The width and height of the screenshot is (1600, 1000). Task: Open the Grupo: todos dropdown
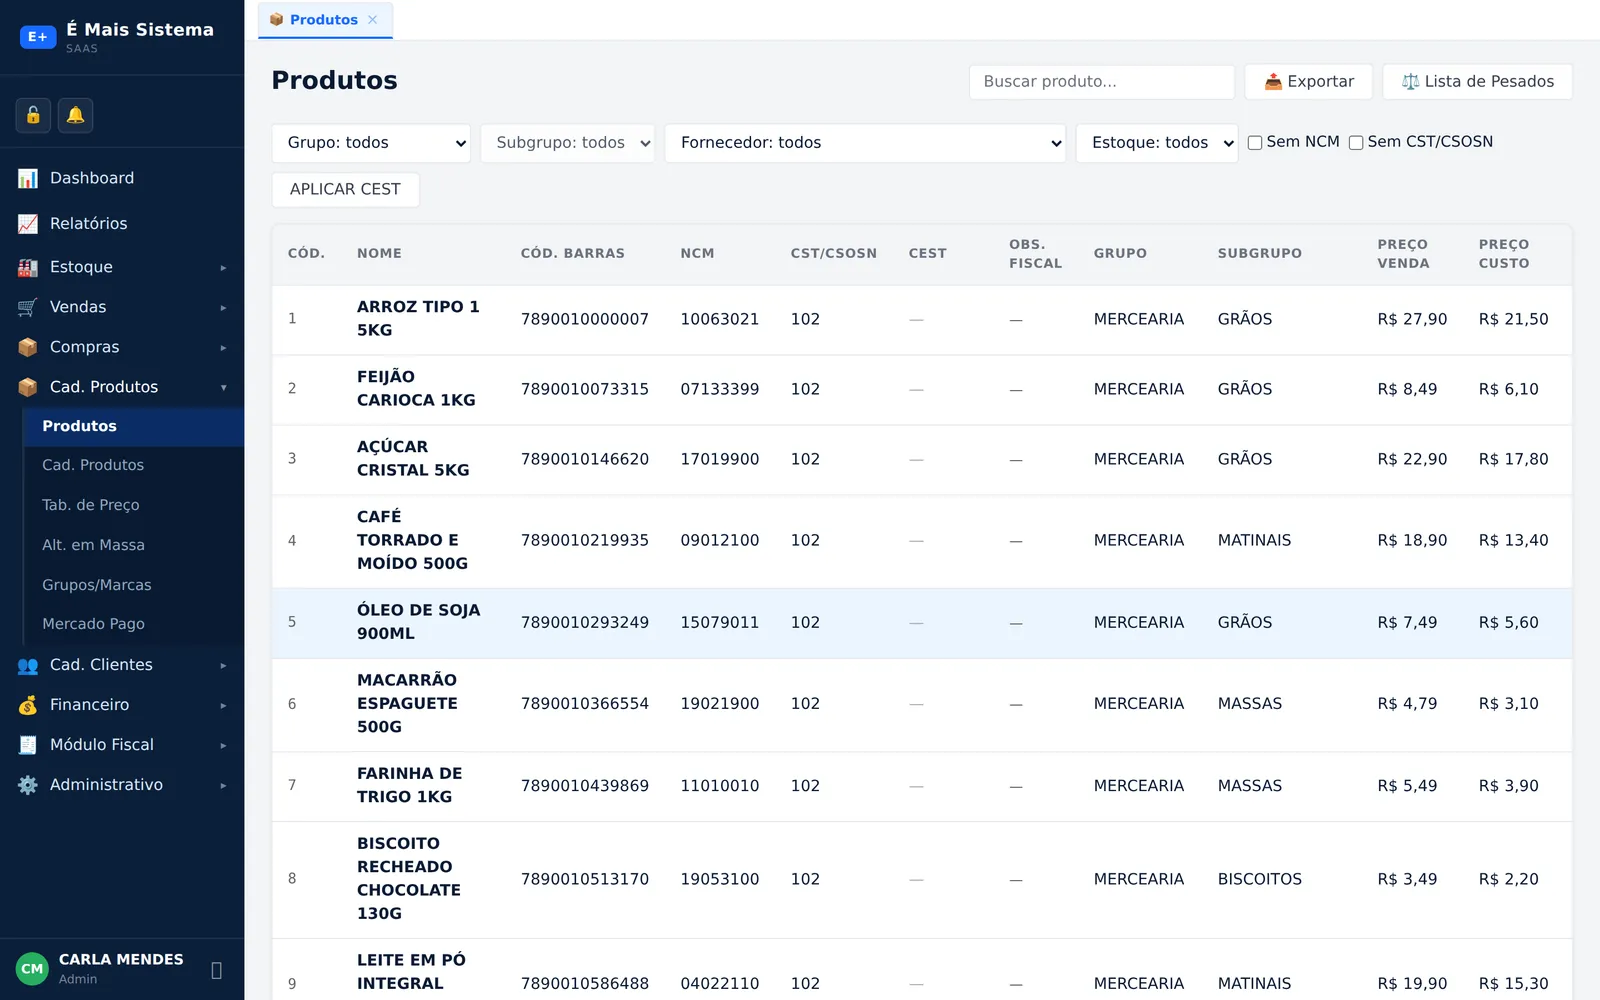[371, 143]
